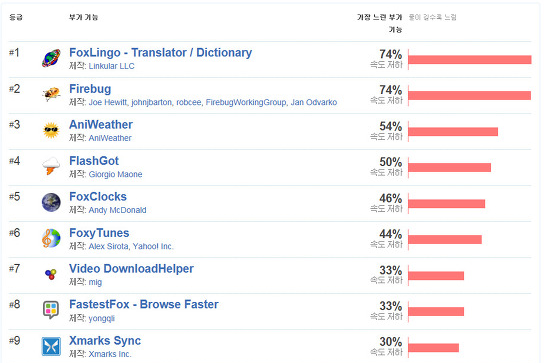Open the FoxLingo - Translator / Dictionary link
This screenshot has width=544, height=363.
pyautogui.click(x=160, y=52)
